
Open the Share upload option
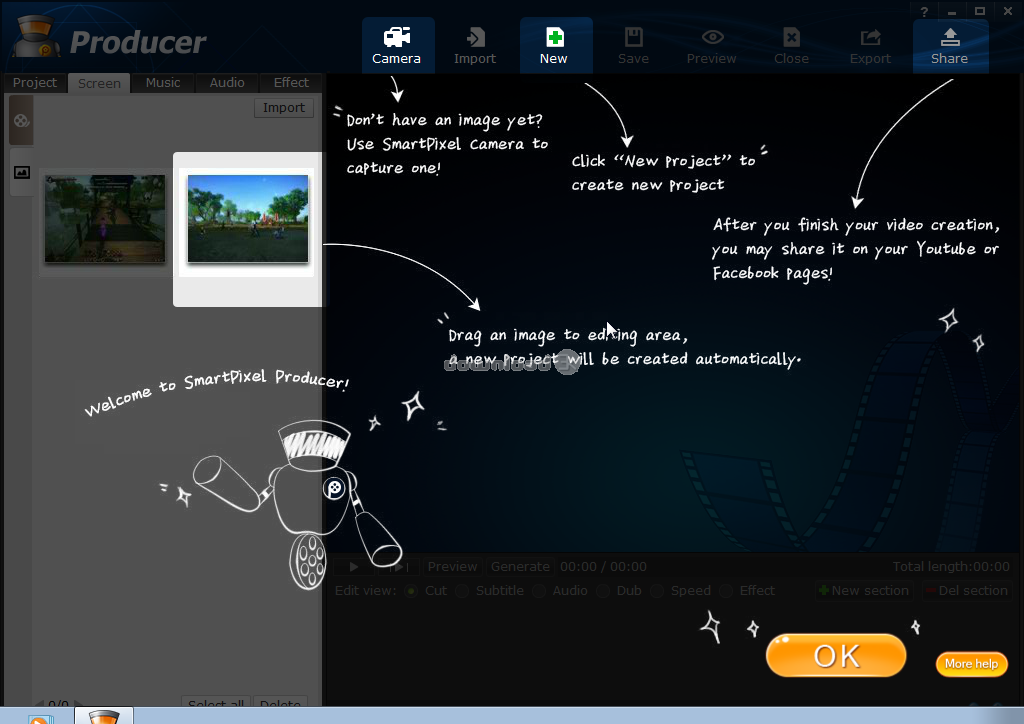point(950,45)
